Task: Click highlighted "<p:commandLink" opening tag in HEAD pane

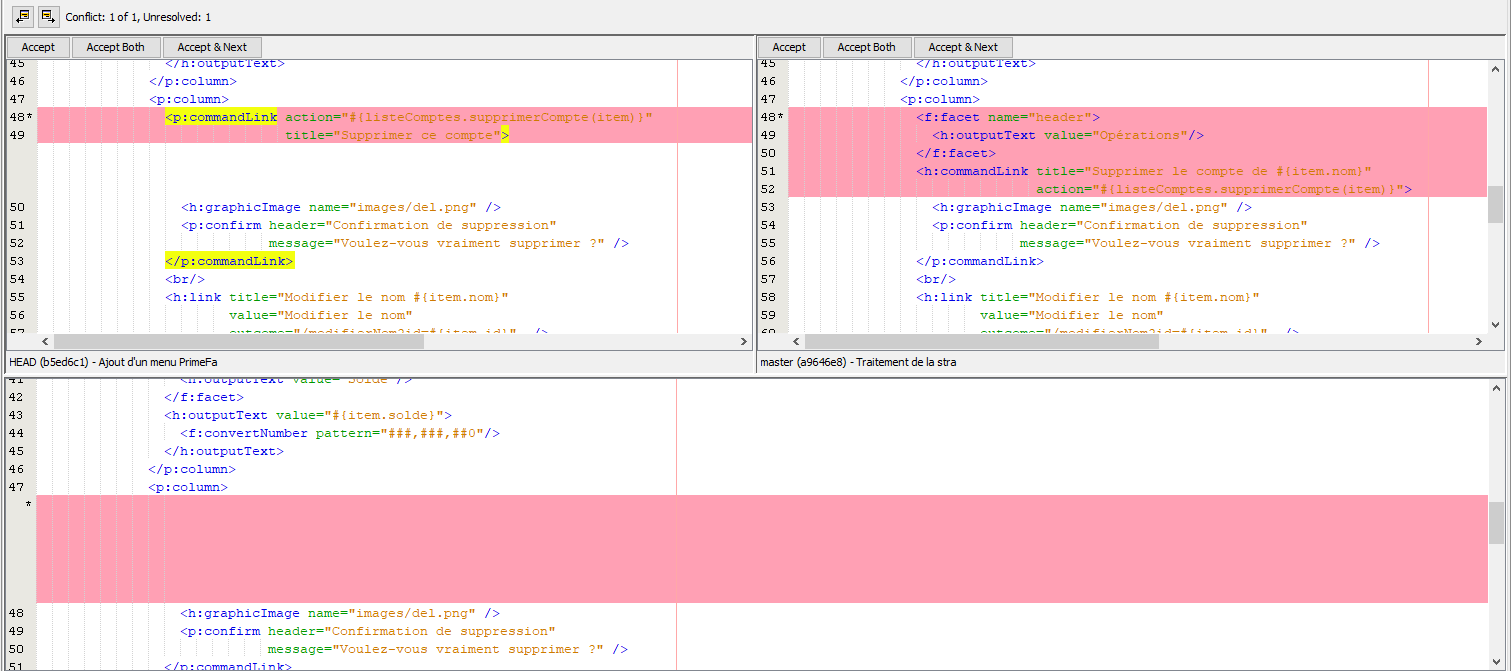Action: (x=221, y=117)
